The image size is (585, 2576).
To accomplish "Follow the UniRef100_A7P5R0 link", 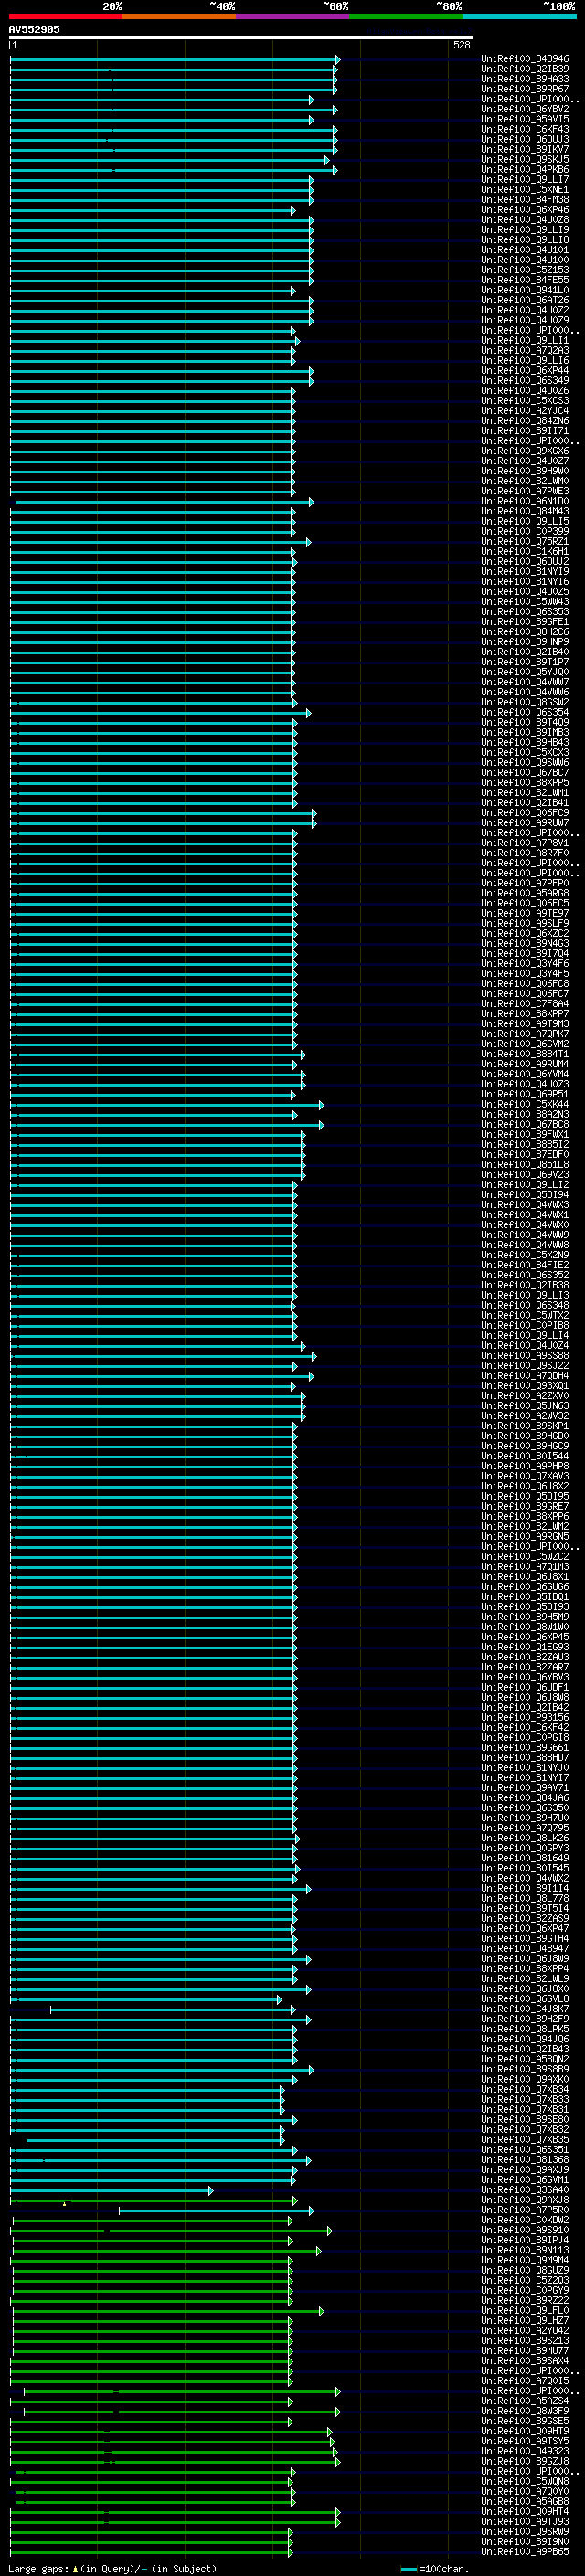I will (x=525, y=2209).
